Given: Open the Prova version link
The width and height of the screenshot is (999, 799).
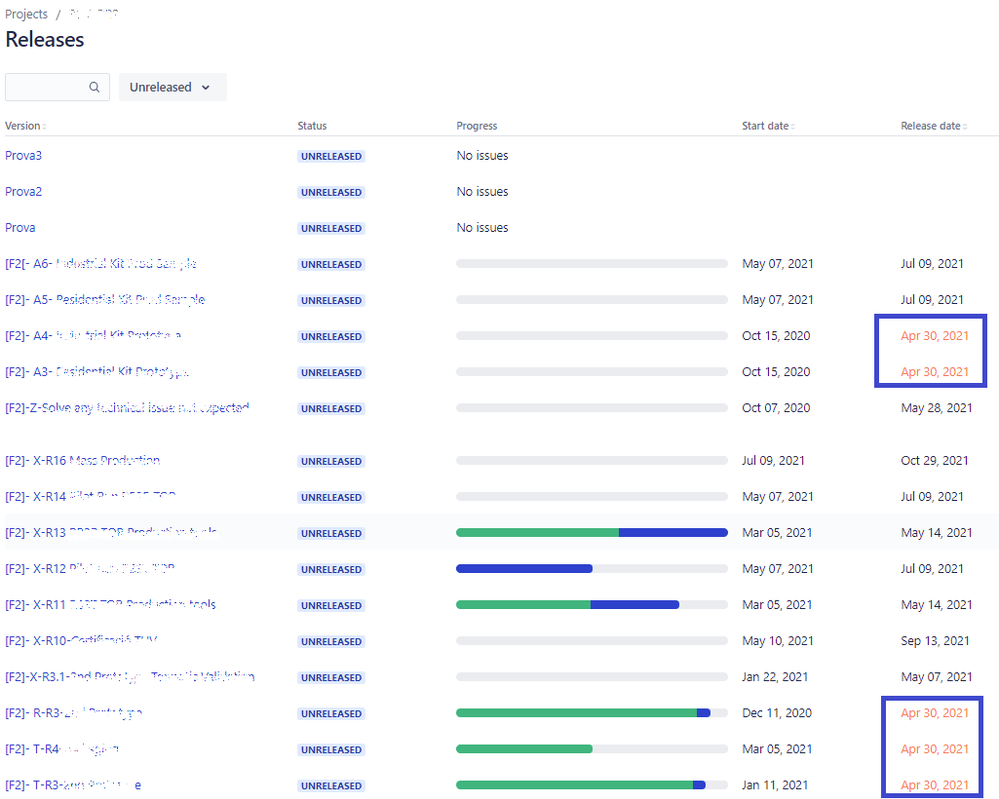Looking at the screenshot, I should [20, 228].
